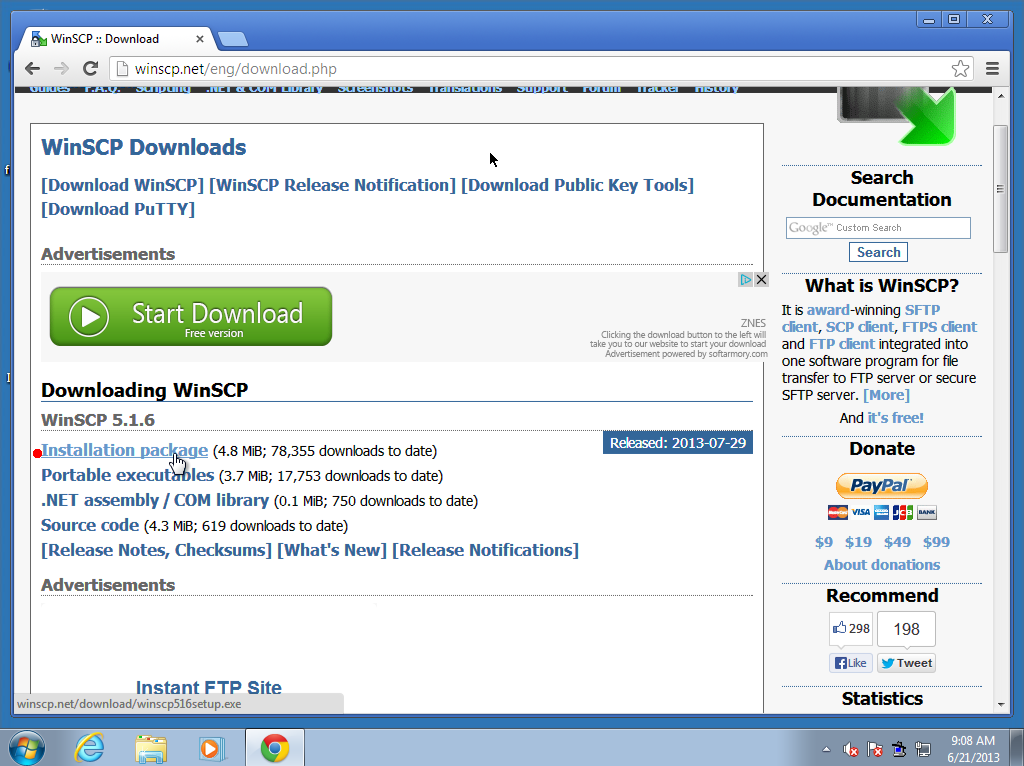Image resolution: width=1024 pixels, height=766 pixels.
Task: Reload the page with the refresh icon
Action: pyautogui.click(x=91, y=69)
